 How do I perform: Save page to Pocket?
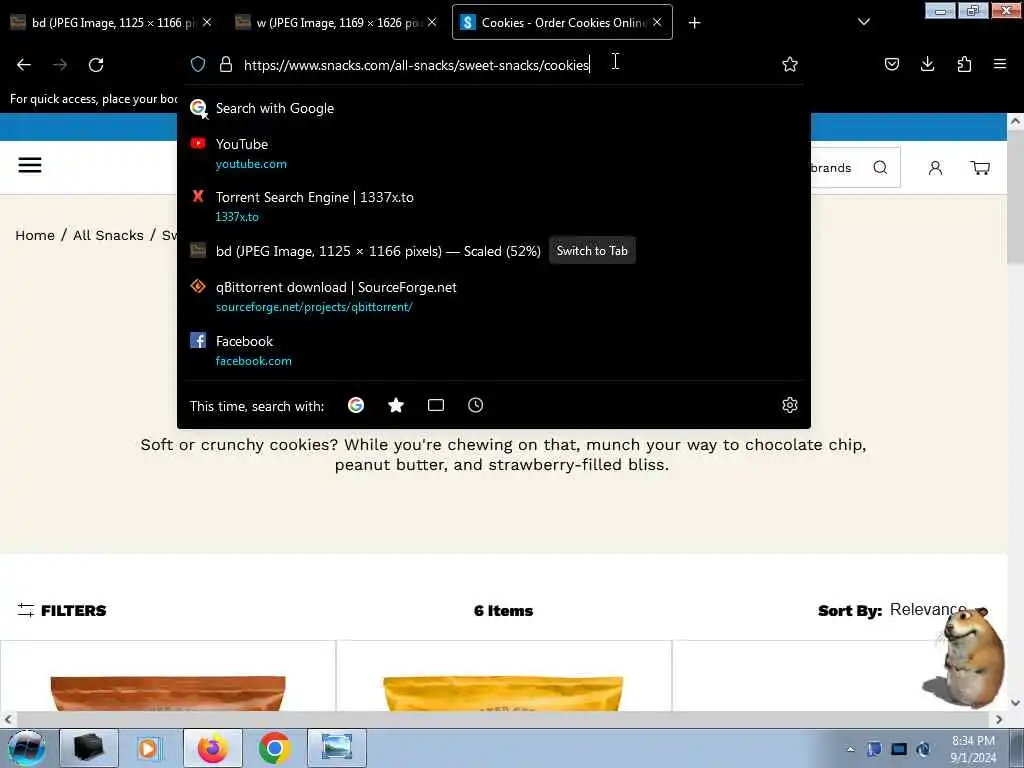click(891, 64)
